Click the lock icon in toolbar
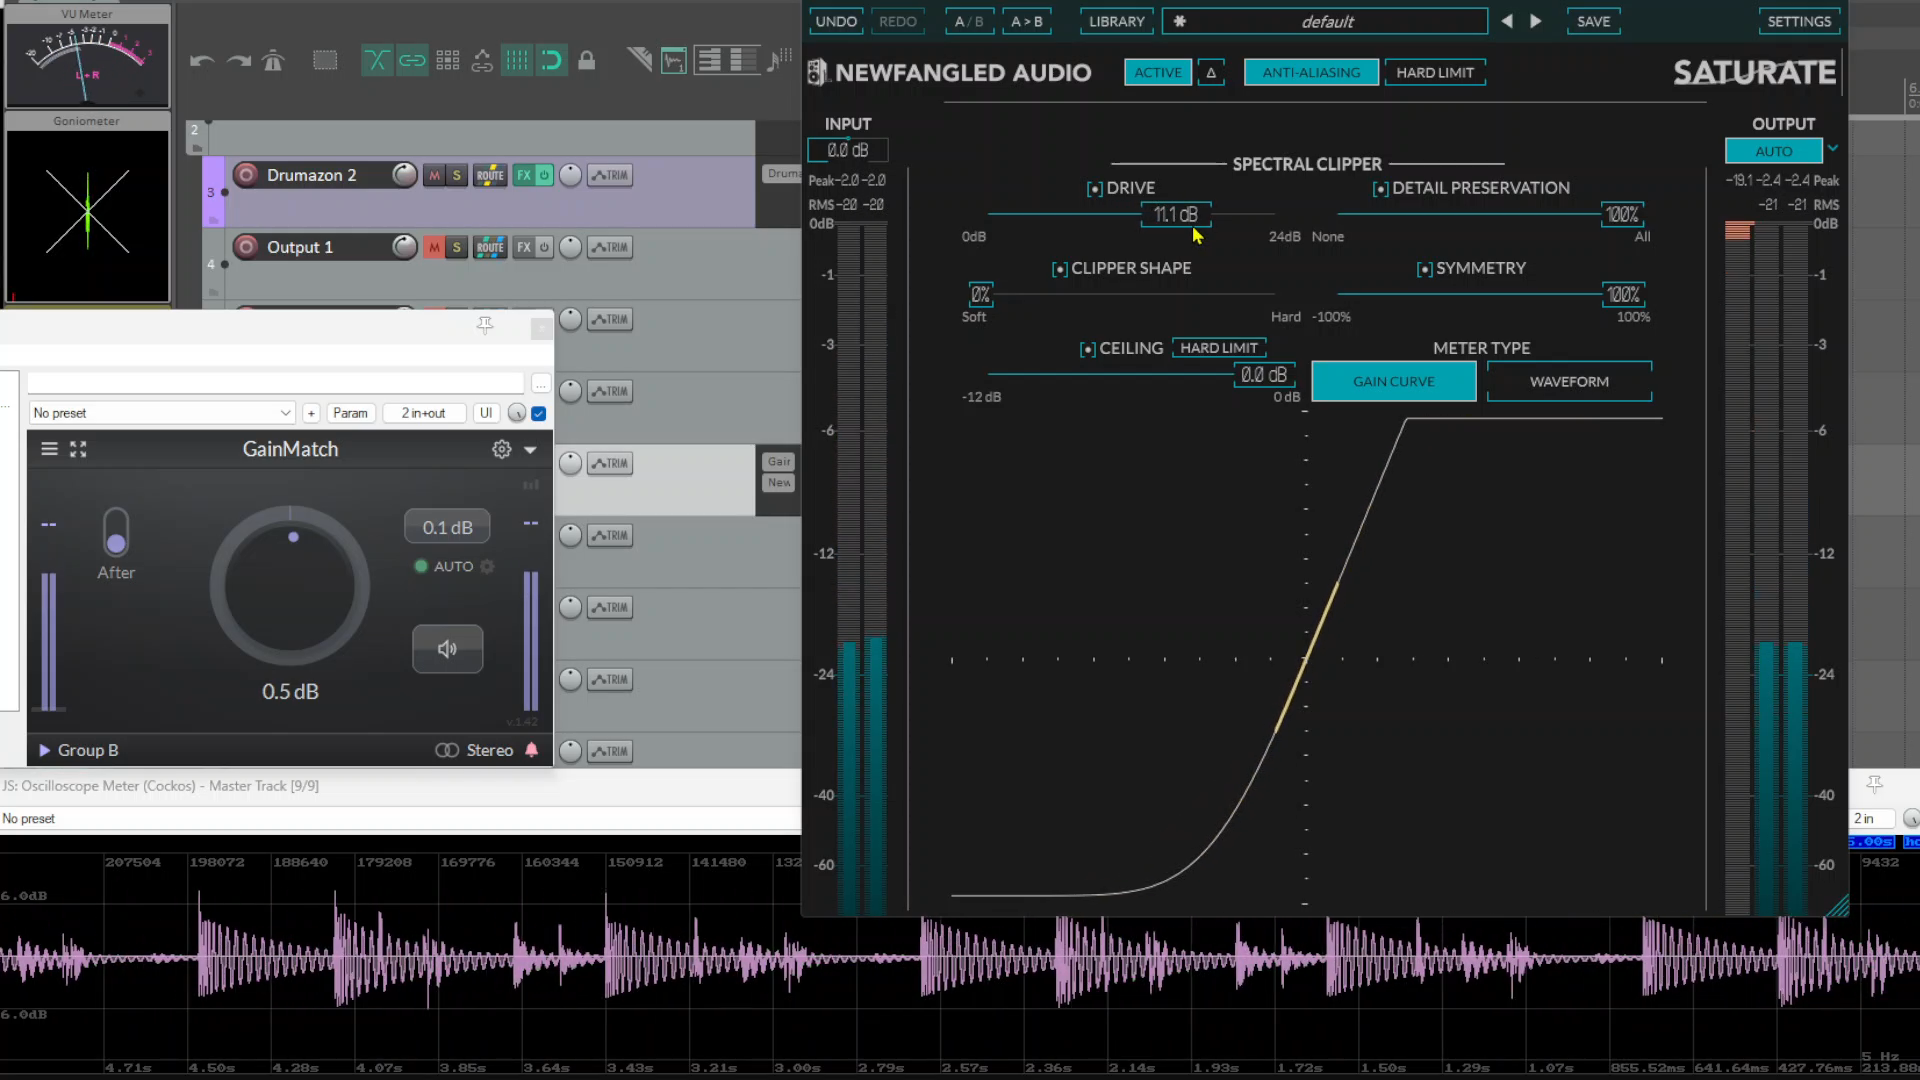This screenshot has width=1920, height=1080. tap(587, 61)
